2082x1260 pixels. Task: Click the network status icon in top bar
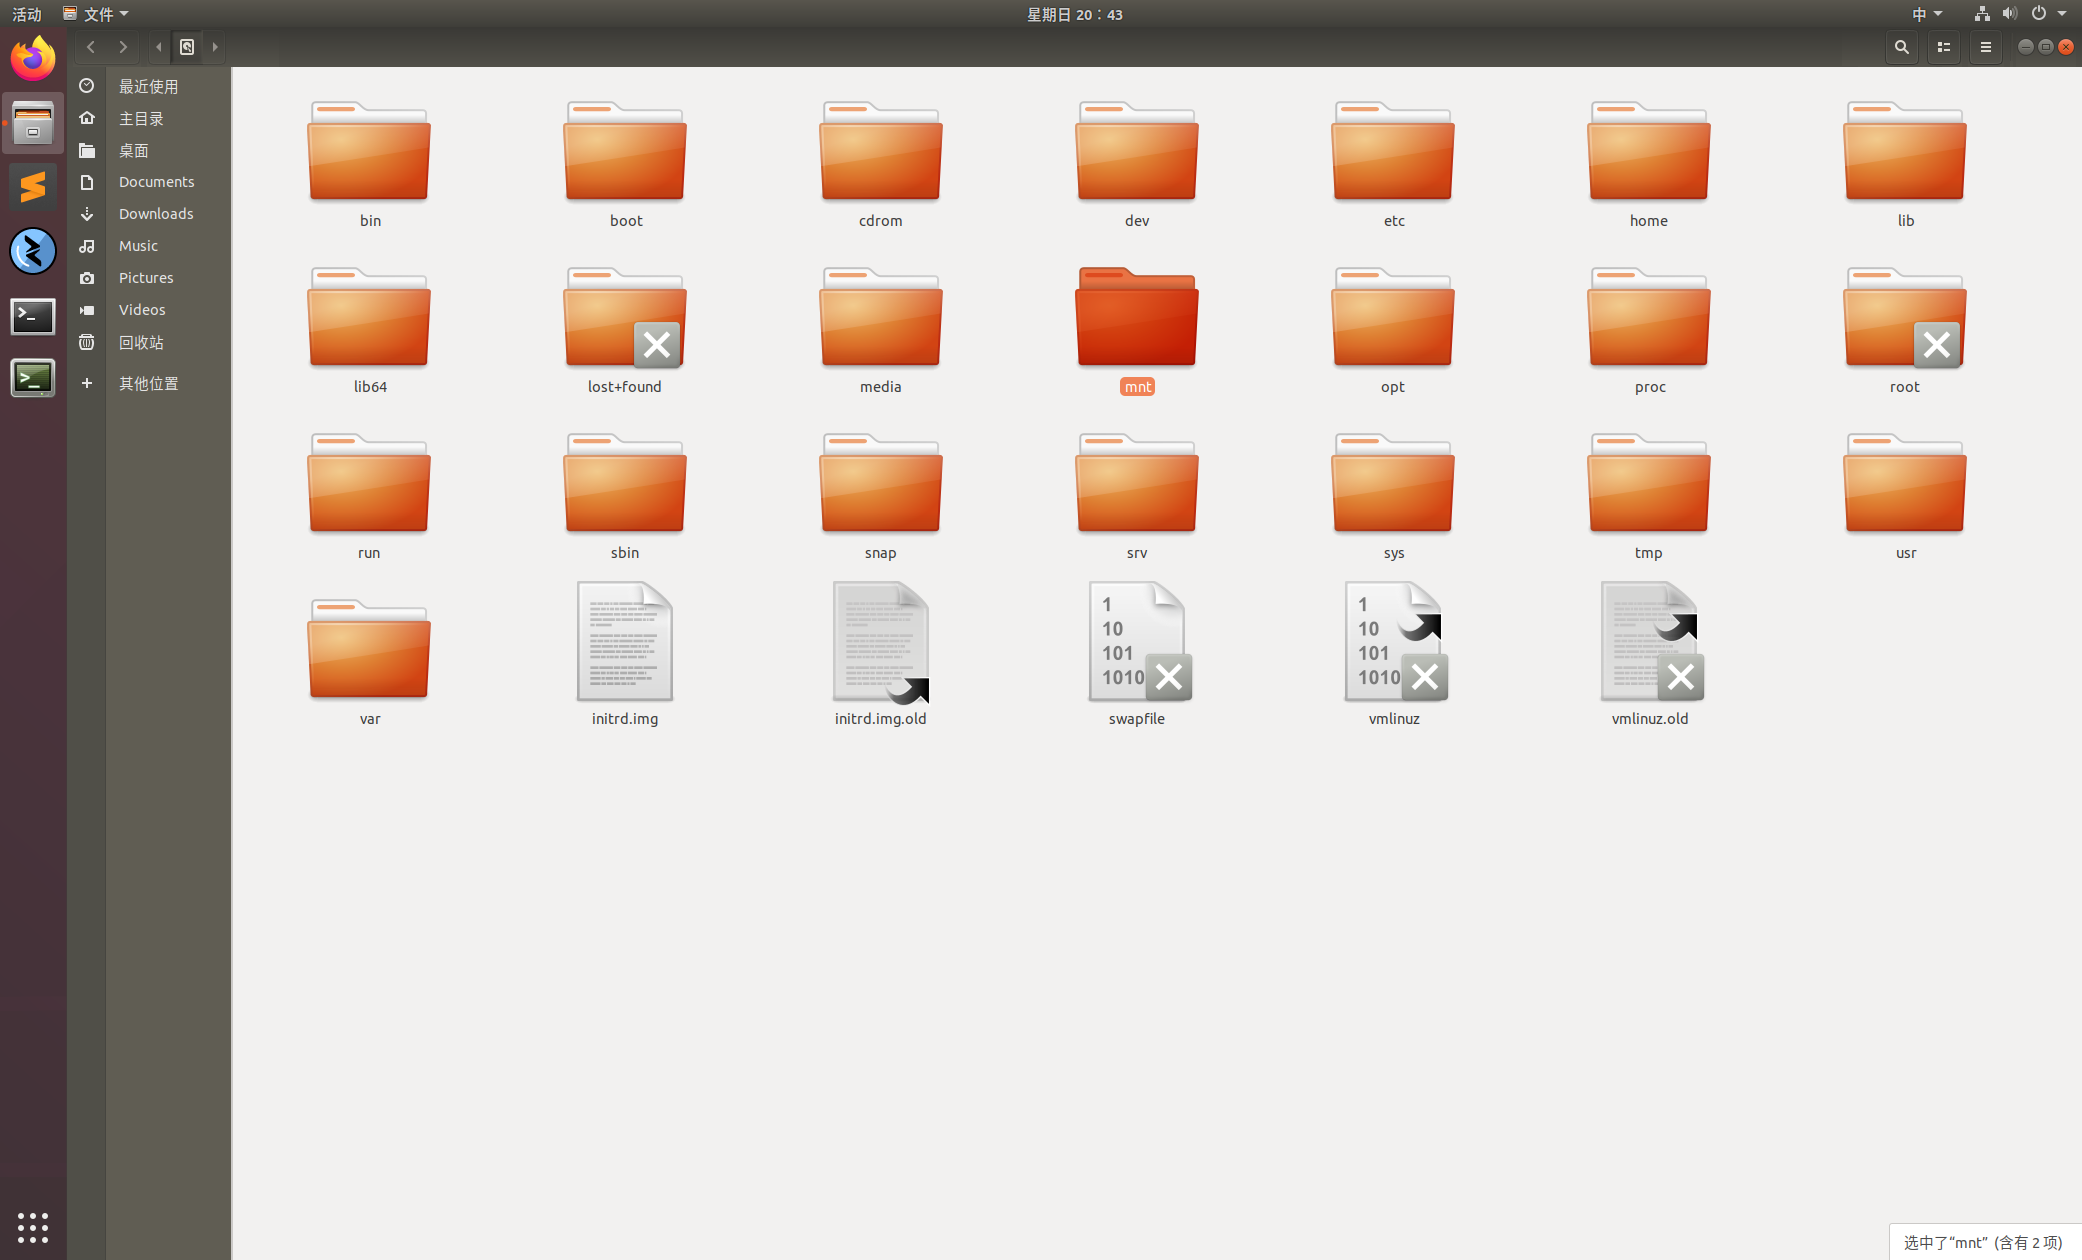(x=1980, y=14)
